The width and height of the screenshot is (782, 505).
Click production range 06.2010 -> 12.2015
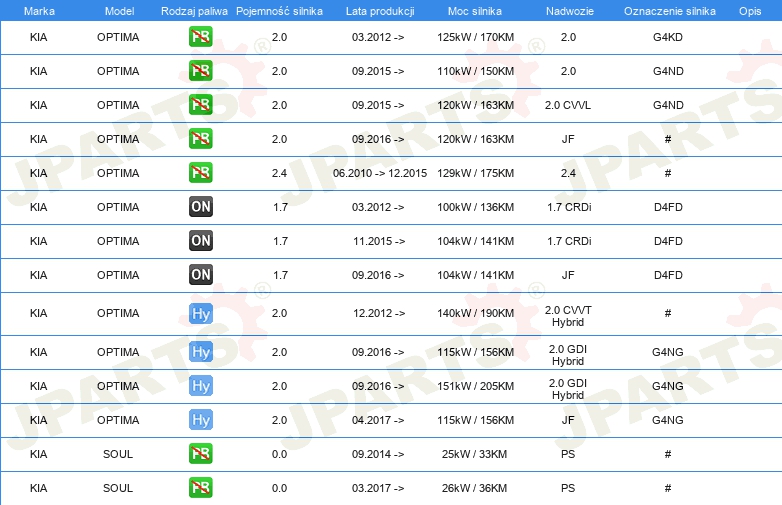click(x=380, y=173)
